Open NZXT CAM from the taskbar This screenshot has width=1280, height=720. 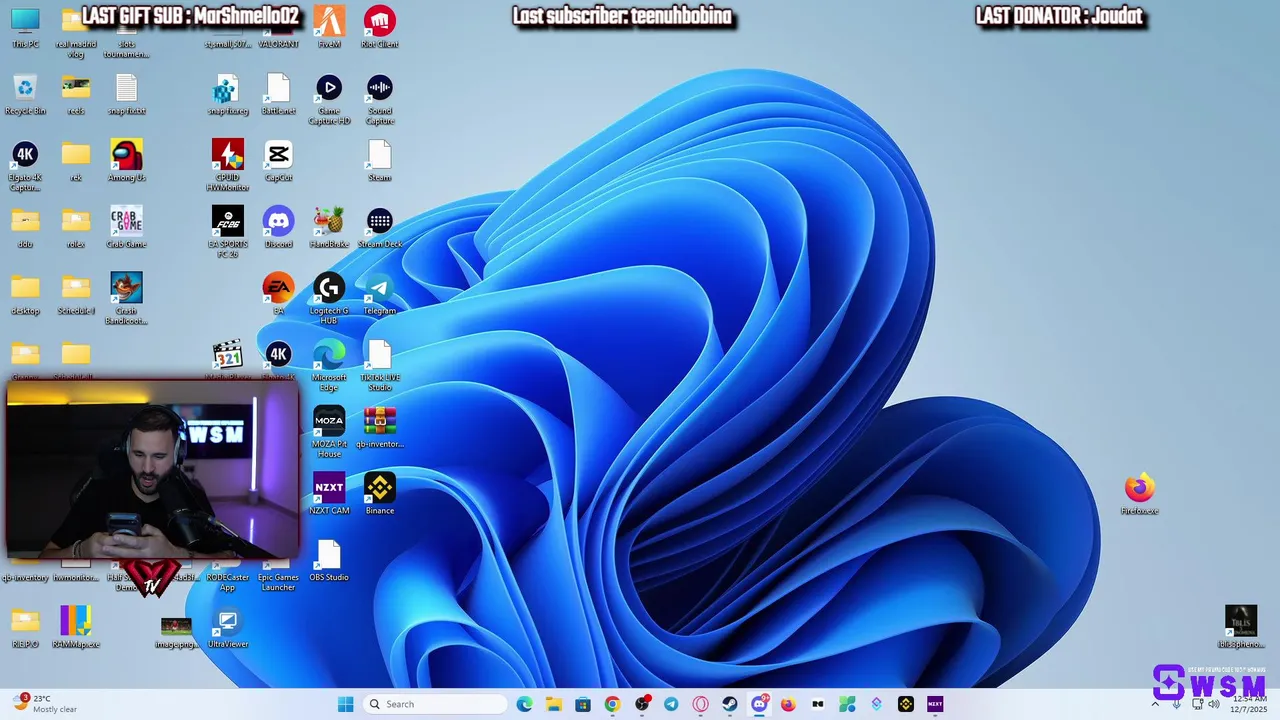click(x=935, y=704)
